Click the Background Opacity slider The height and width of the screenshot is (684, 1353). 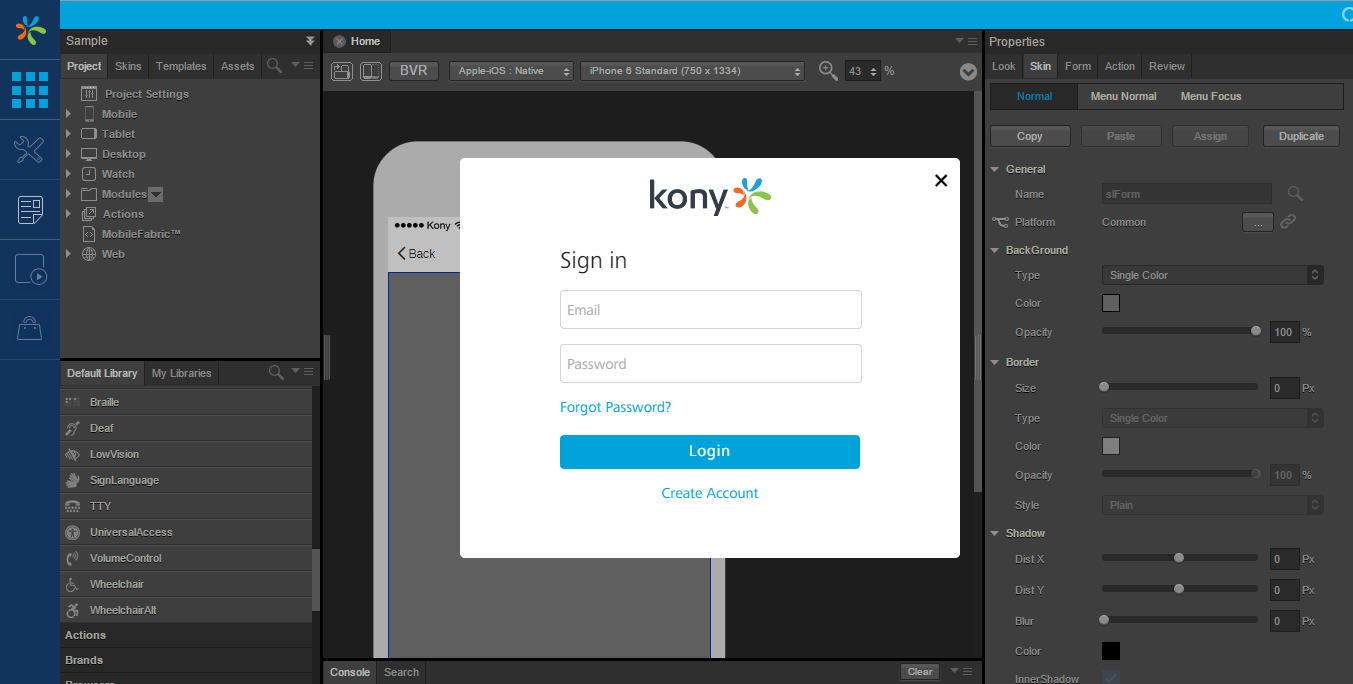(x=1180, y=331)
